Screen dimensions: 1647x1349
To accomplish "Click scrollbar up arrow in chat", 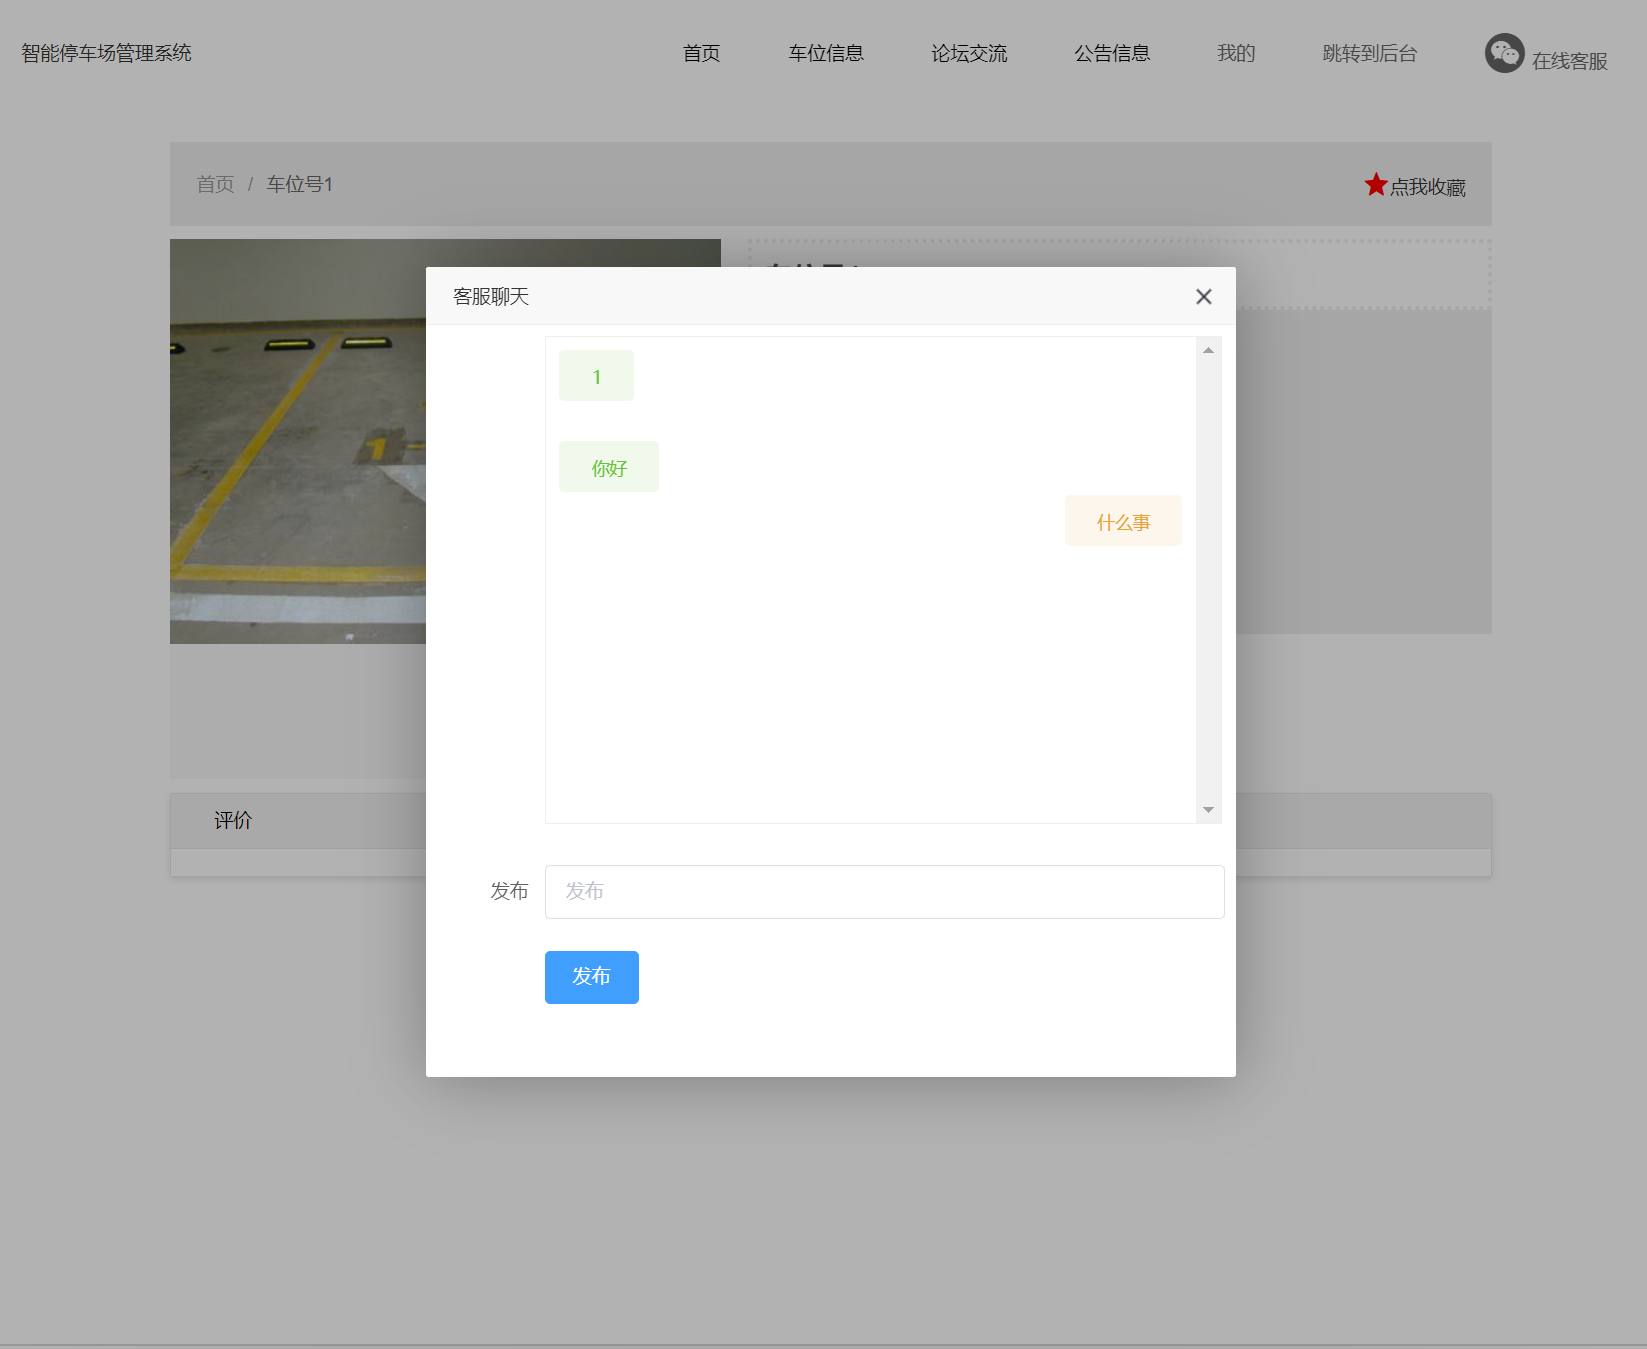I will [1208, 350].
